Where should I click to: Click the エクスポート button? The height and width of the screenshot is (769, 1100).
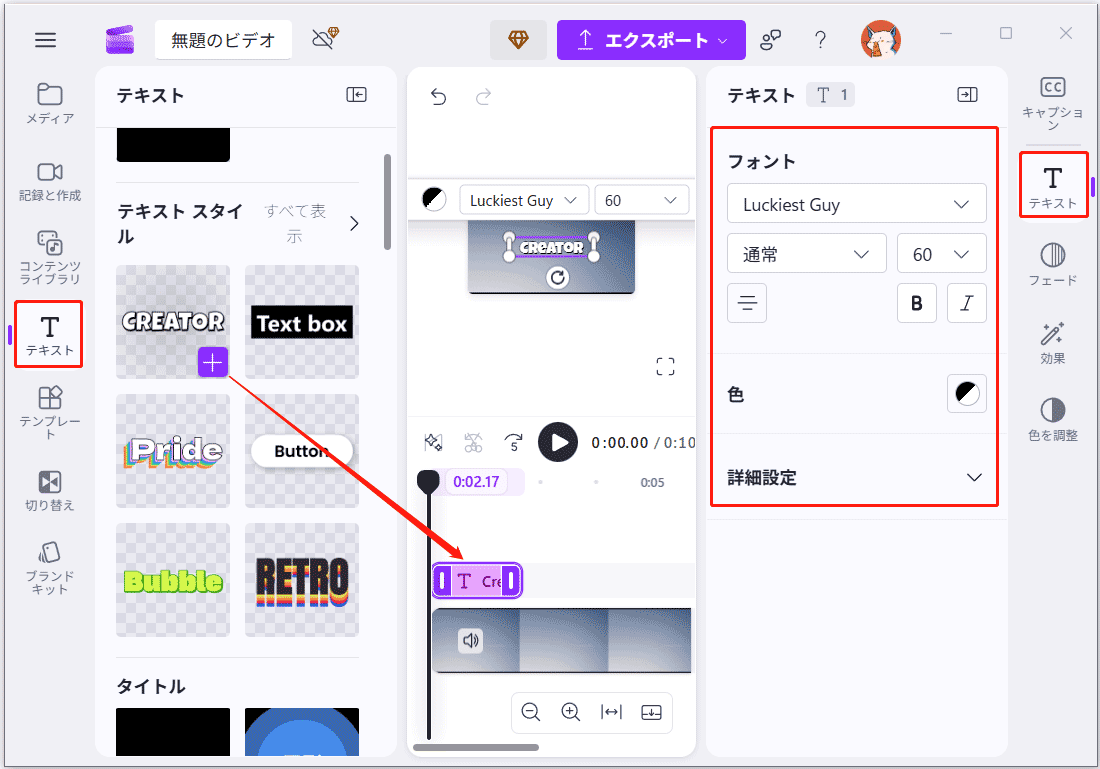pyautogui.click(x=651, y=39)
